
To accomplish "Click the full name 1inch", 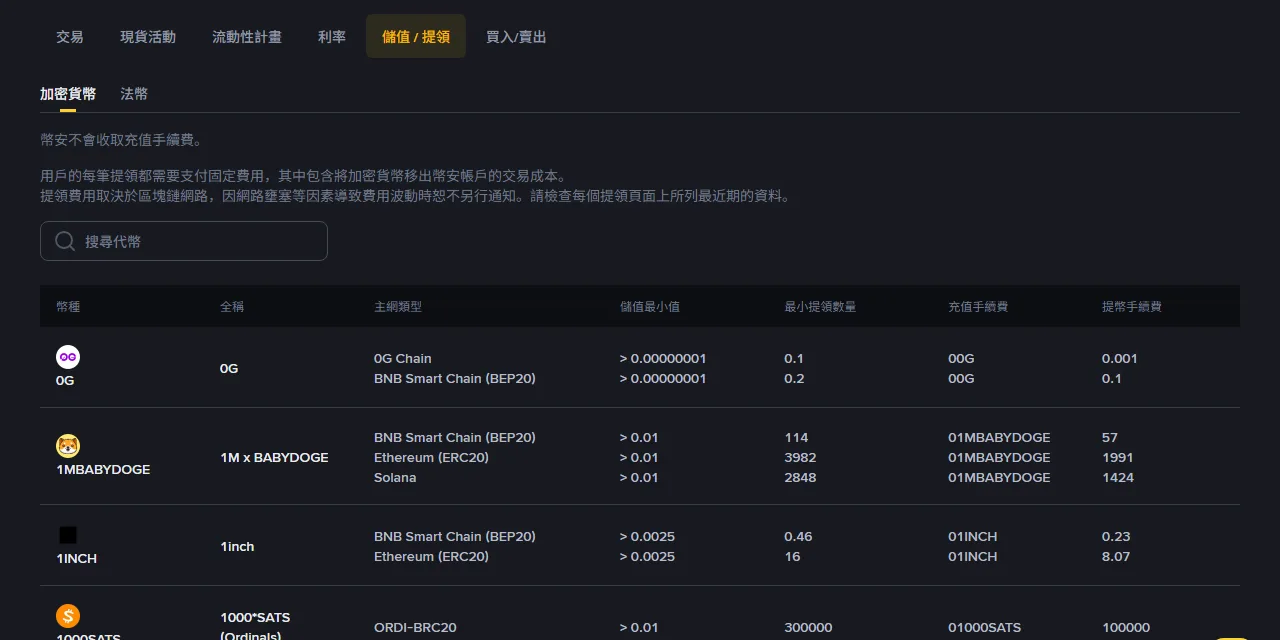I will tap(238, 547).
